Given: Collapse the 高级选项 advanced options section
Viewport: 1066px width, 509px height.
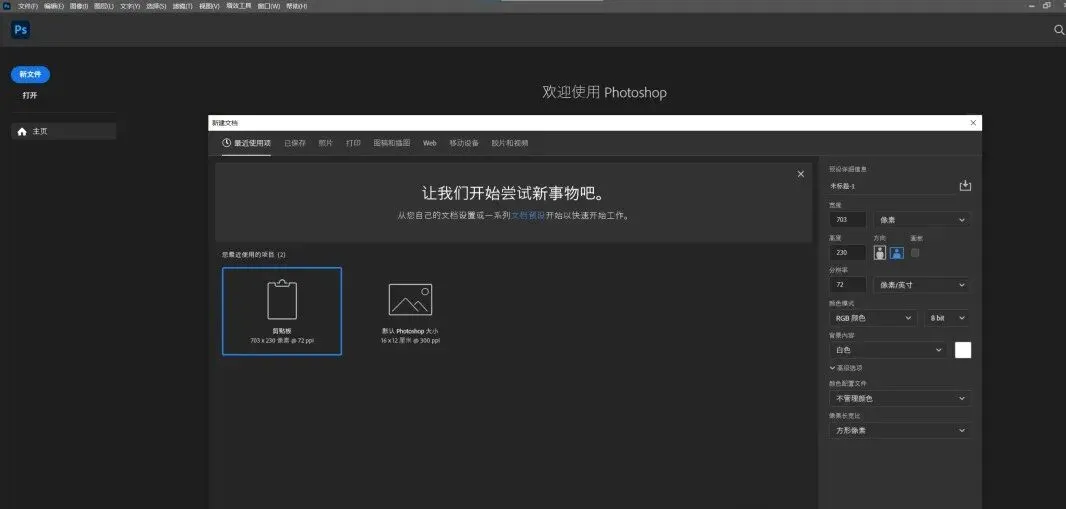Looking at the screenshot, I should pyautogui.click(x=846, y=368).
